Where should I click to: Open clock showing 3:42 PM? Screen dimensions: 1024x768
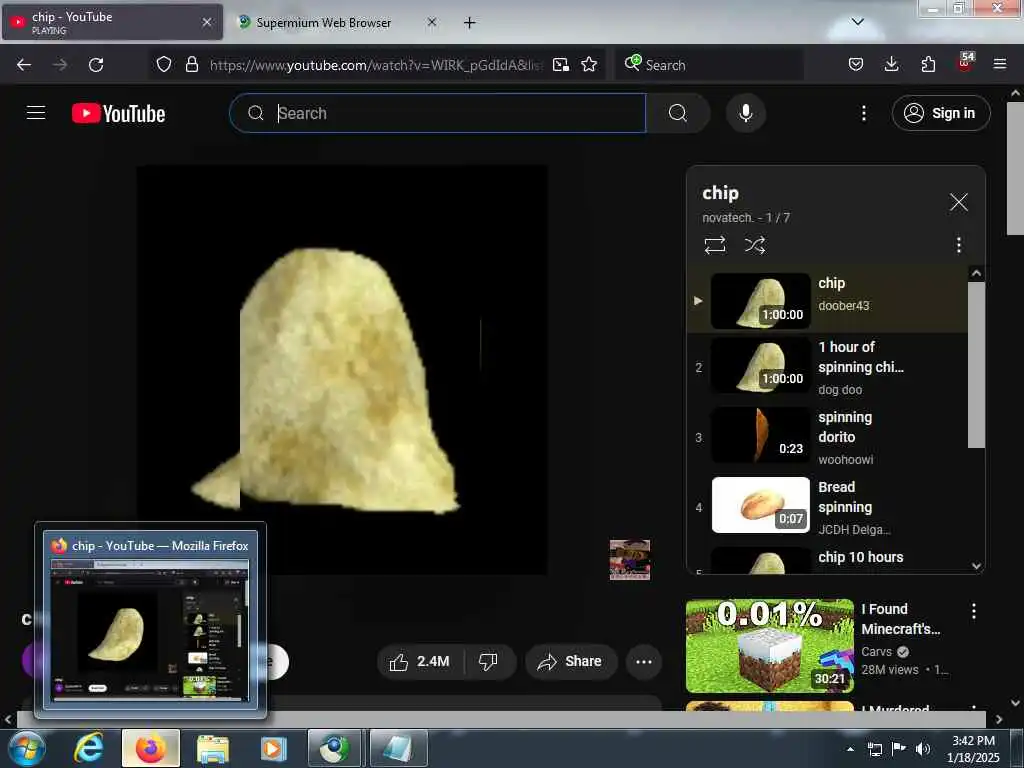[973, 748]
